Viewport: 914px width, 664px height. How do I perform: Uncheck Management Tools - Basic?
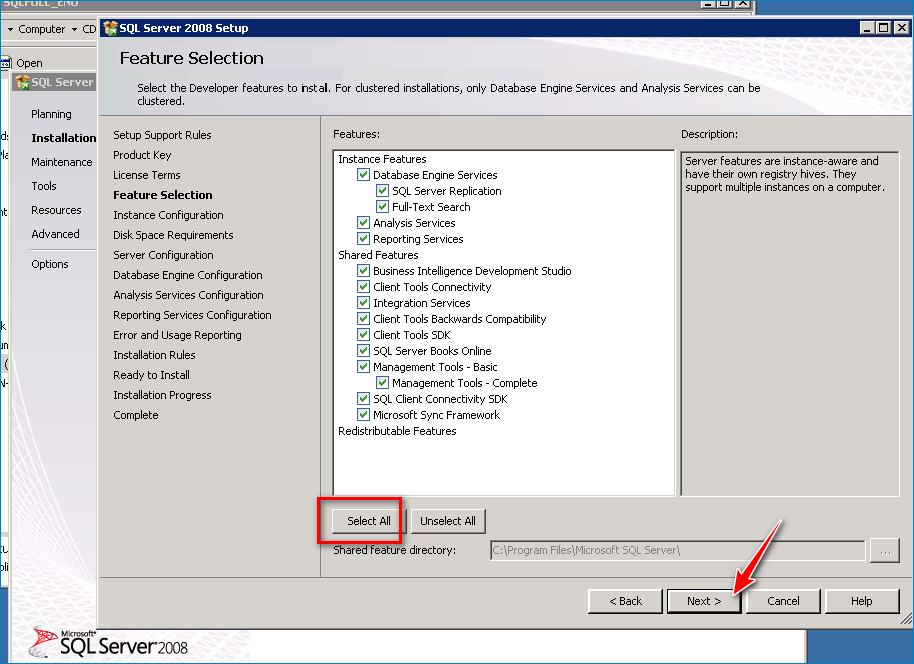(363, 367)
